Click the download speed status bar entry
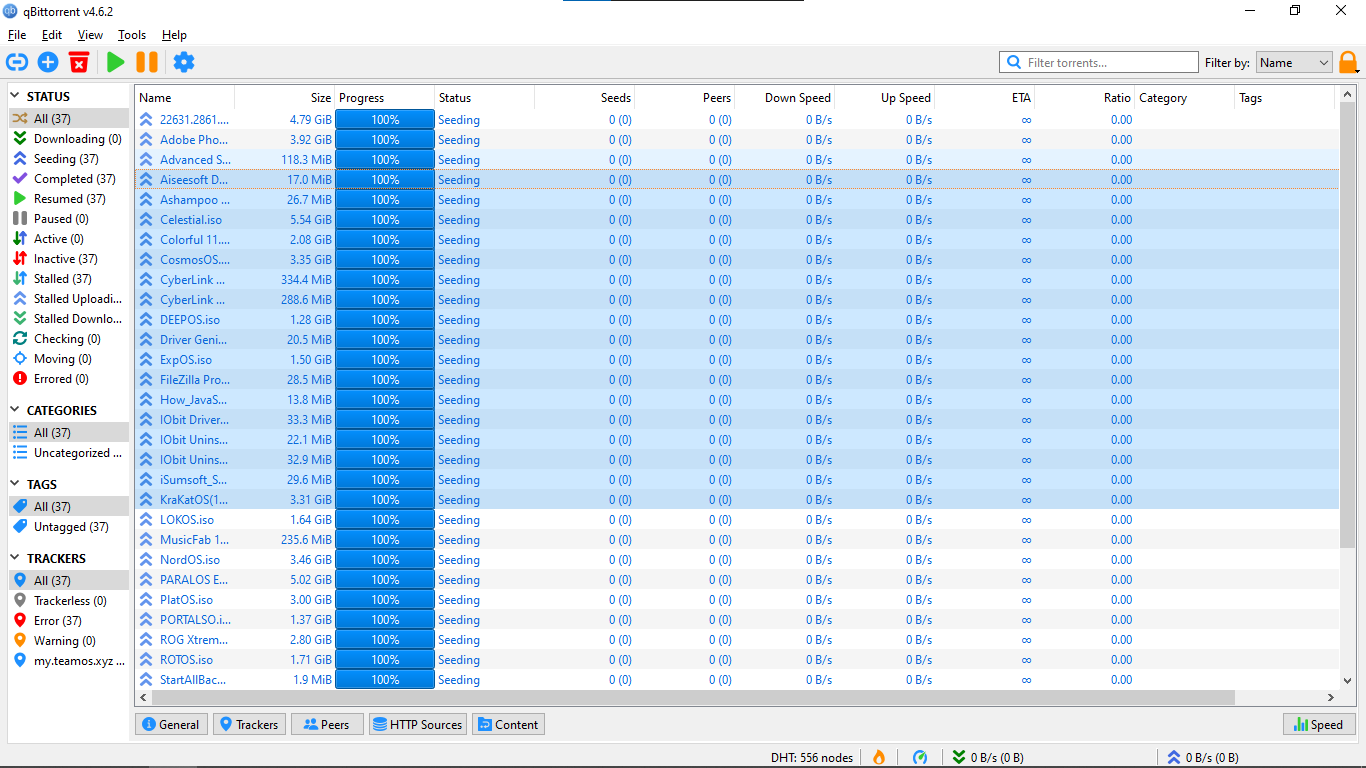 point(987,757)
